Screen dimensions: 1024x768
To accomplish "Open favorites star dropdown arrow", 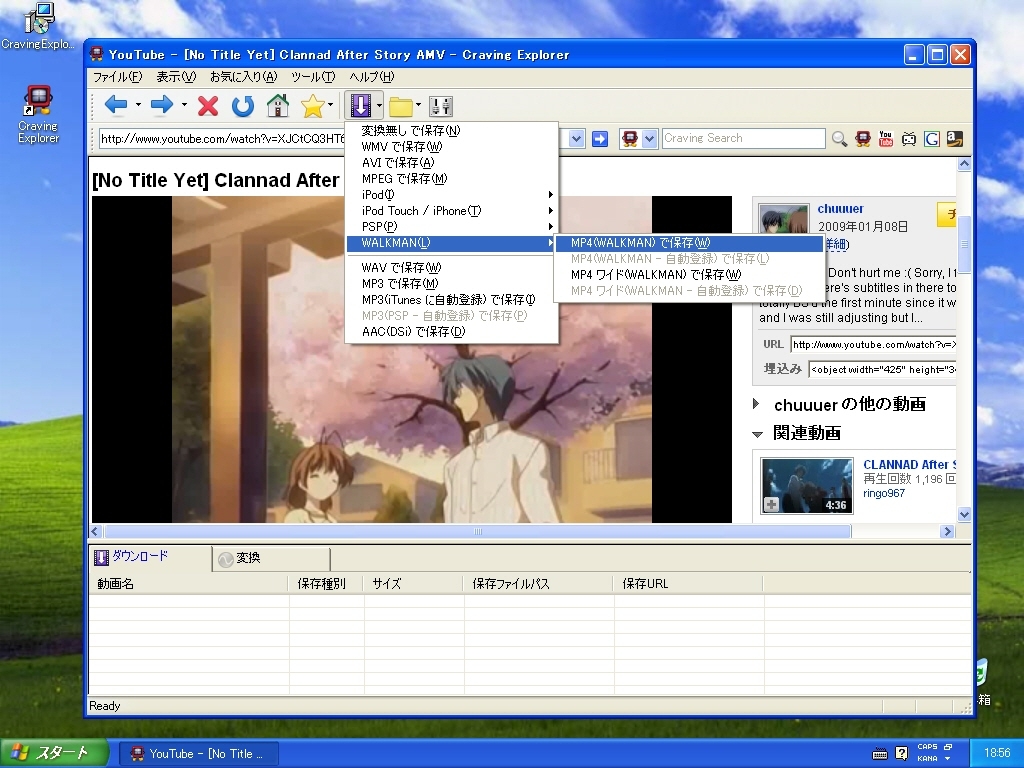I will coord(330,105).
